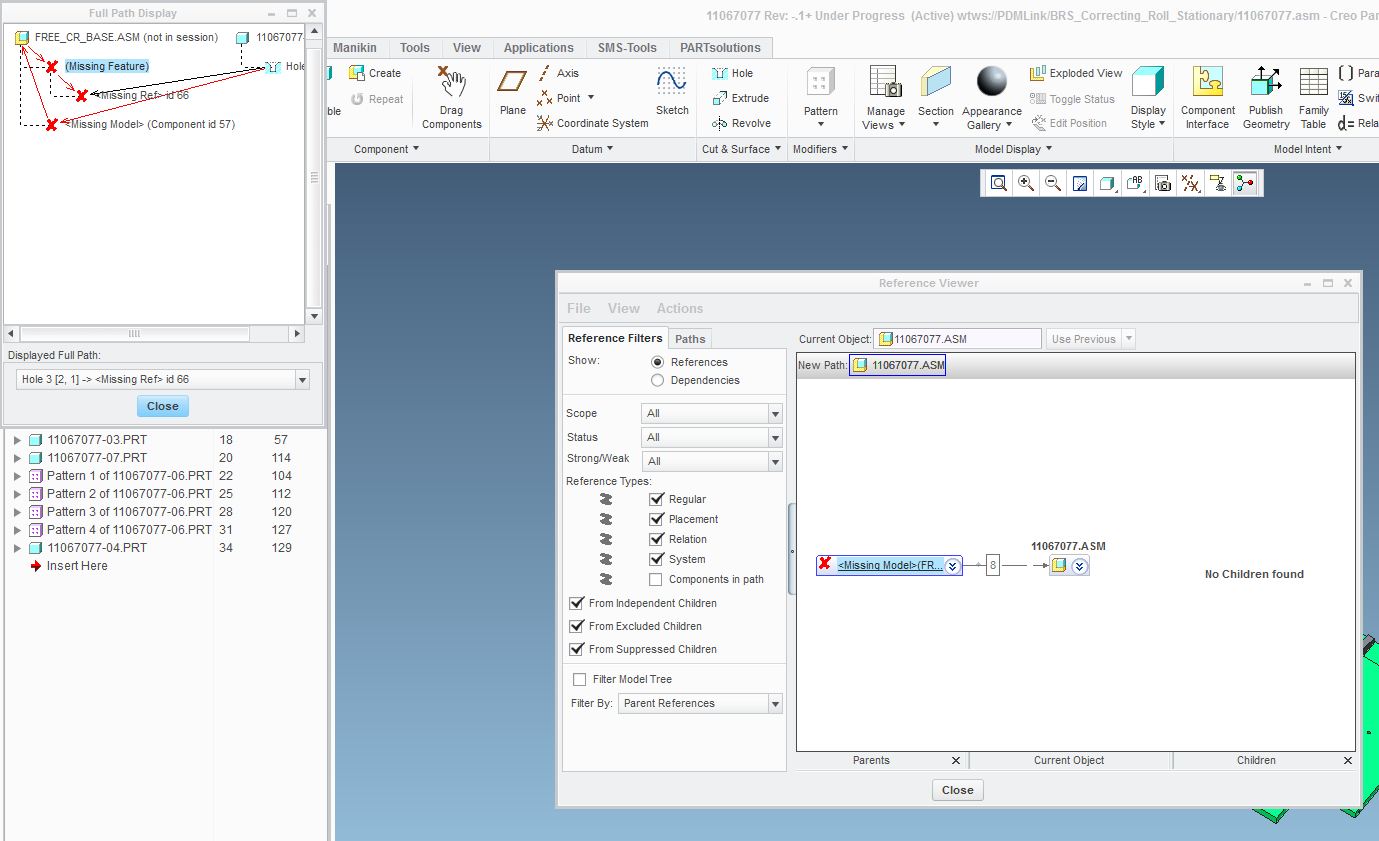Screen dimensions: 1379x841
Task: Select the (Missing Feature) node
Action: [107, 66]
